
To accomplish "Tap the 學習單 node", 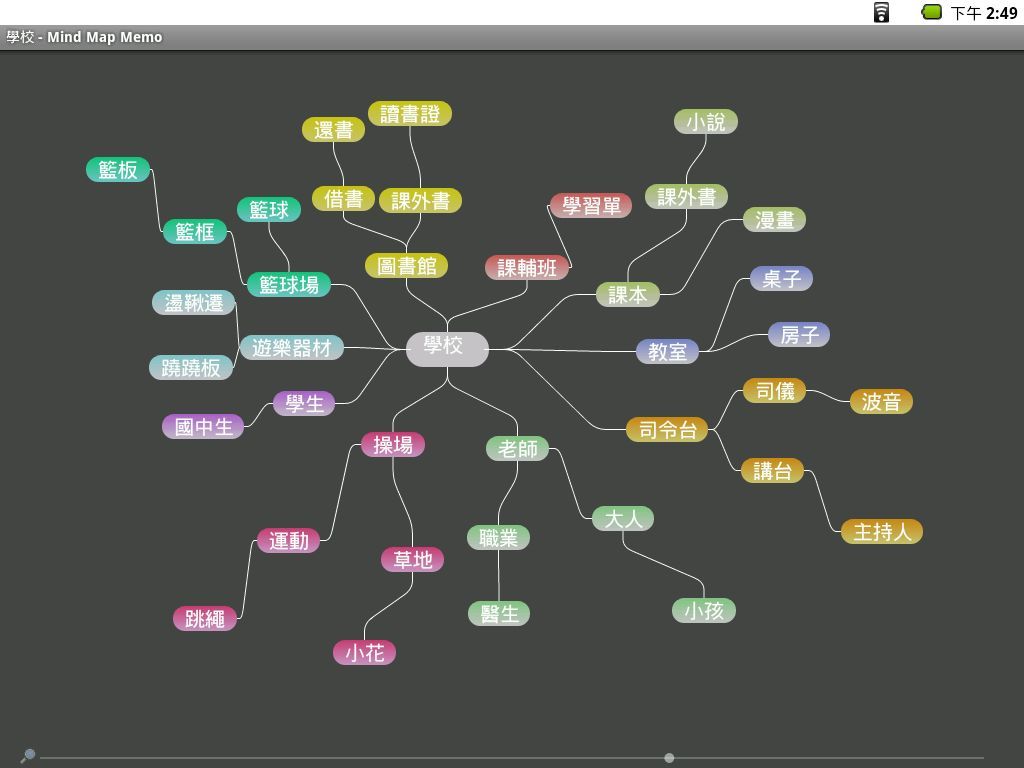I will click(590, 206).
